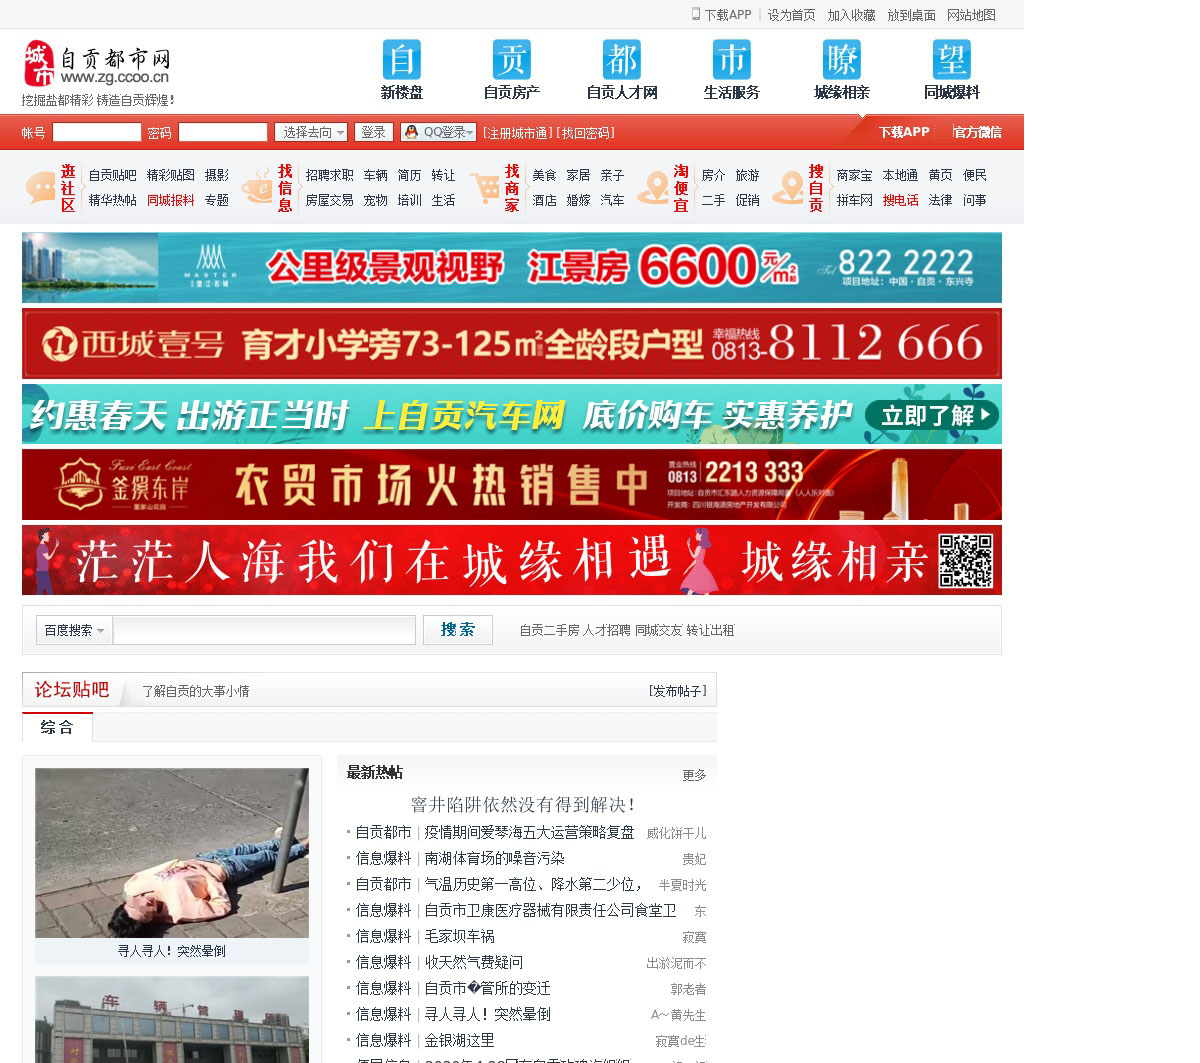The width and height of the screenshot is (1200, 1063).
Task: Open 房介 link
Action: click(x=713, y=175)
